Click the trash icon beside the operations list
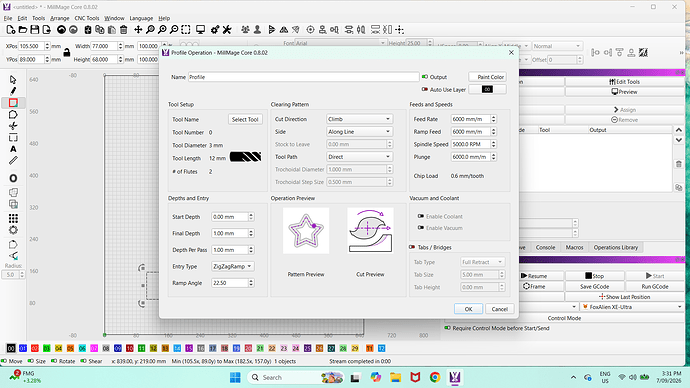Viewport: 690px width, 388px height. point(679,164)
